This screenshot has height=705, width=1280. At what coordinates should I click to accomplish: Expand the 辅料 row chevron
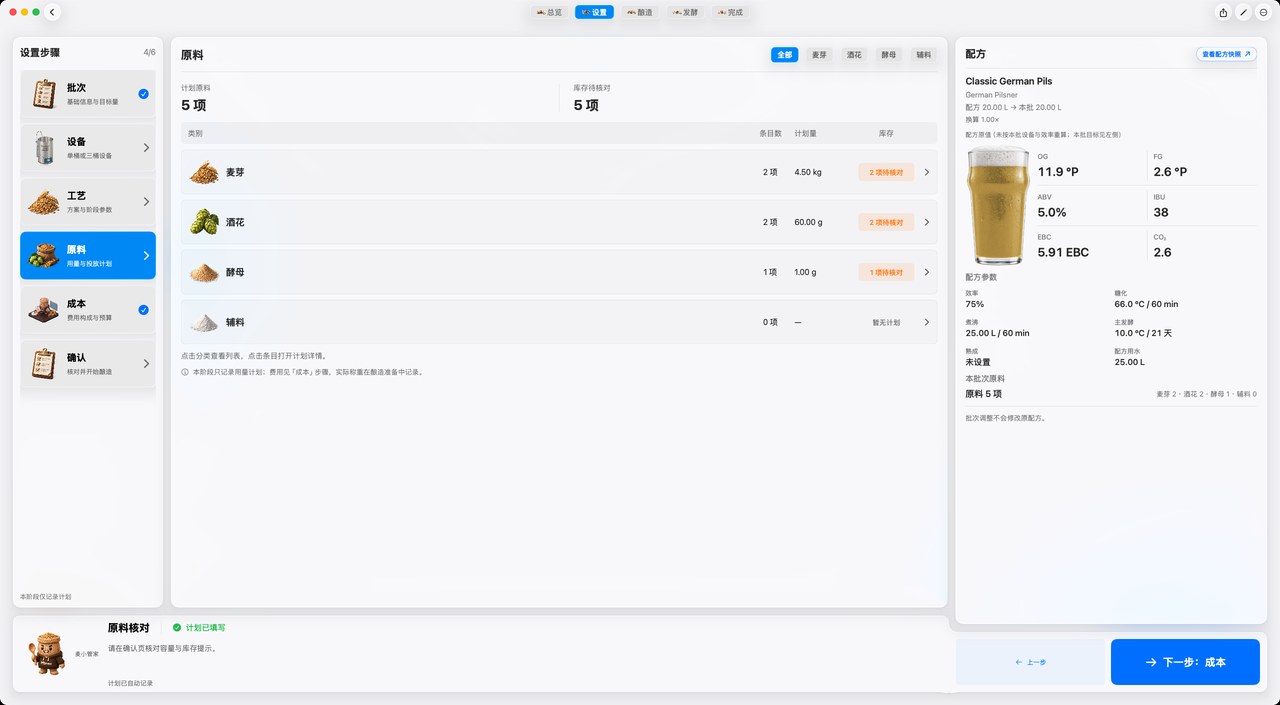(x=927, y=322)
